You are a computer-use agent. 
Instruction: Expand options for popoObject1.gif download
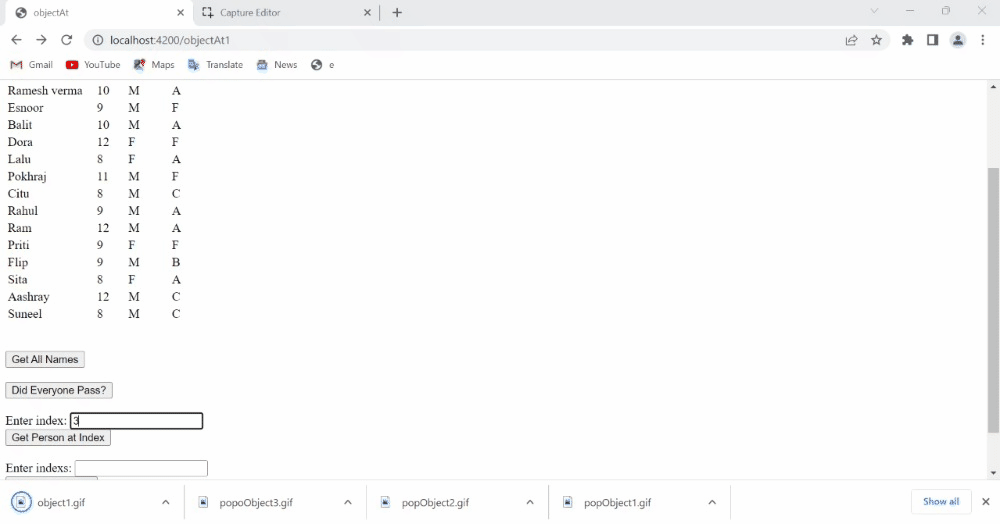[712, 502]
